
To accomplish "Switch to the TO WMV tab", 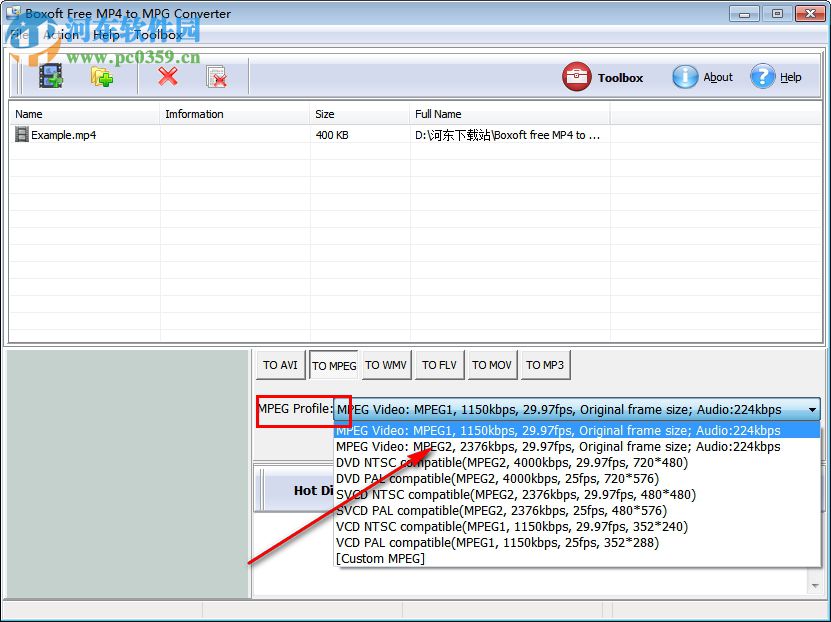I will [386, 364].
